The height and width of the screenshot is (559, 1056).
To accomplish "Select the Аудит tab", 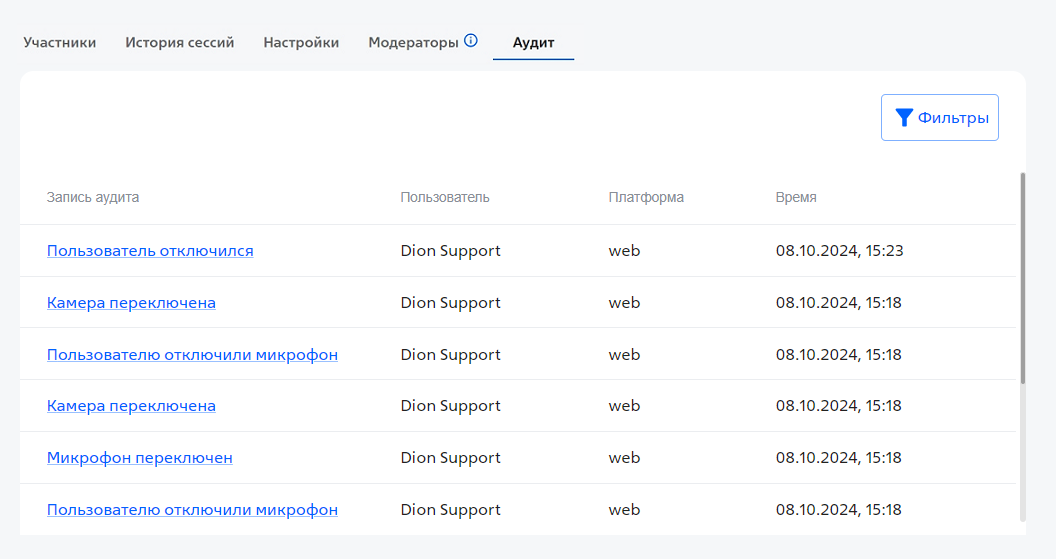I will [x=533, y=43].
